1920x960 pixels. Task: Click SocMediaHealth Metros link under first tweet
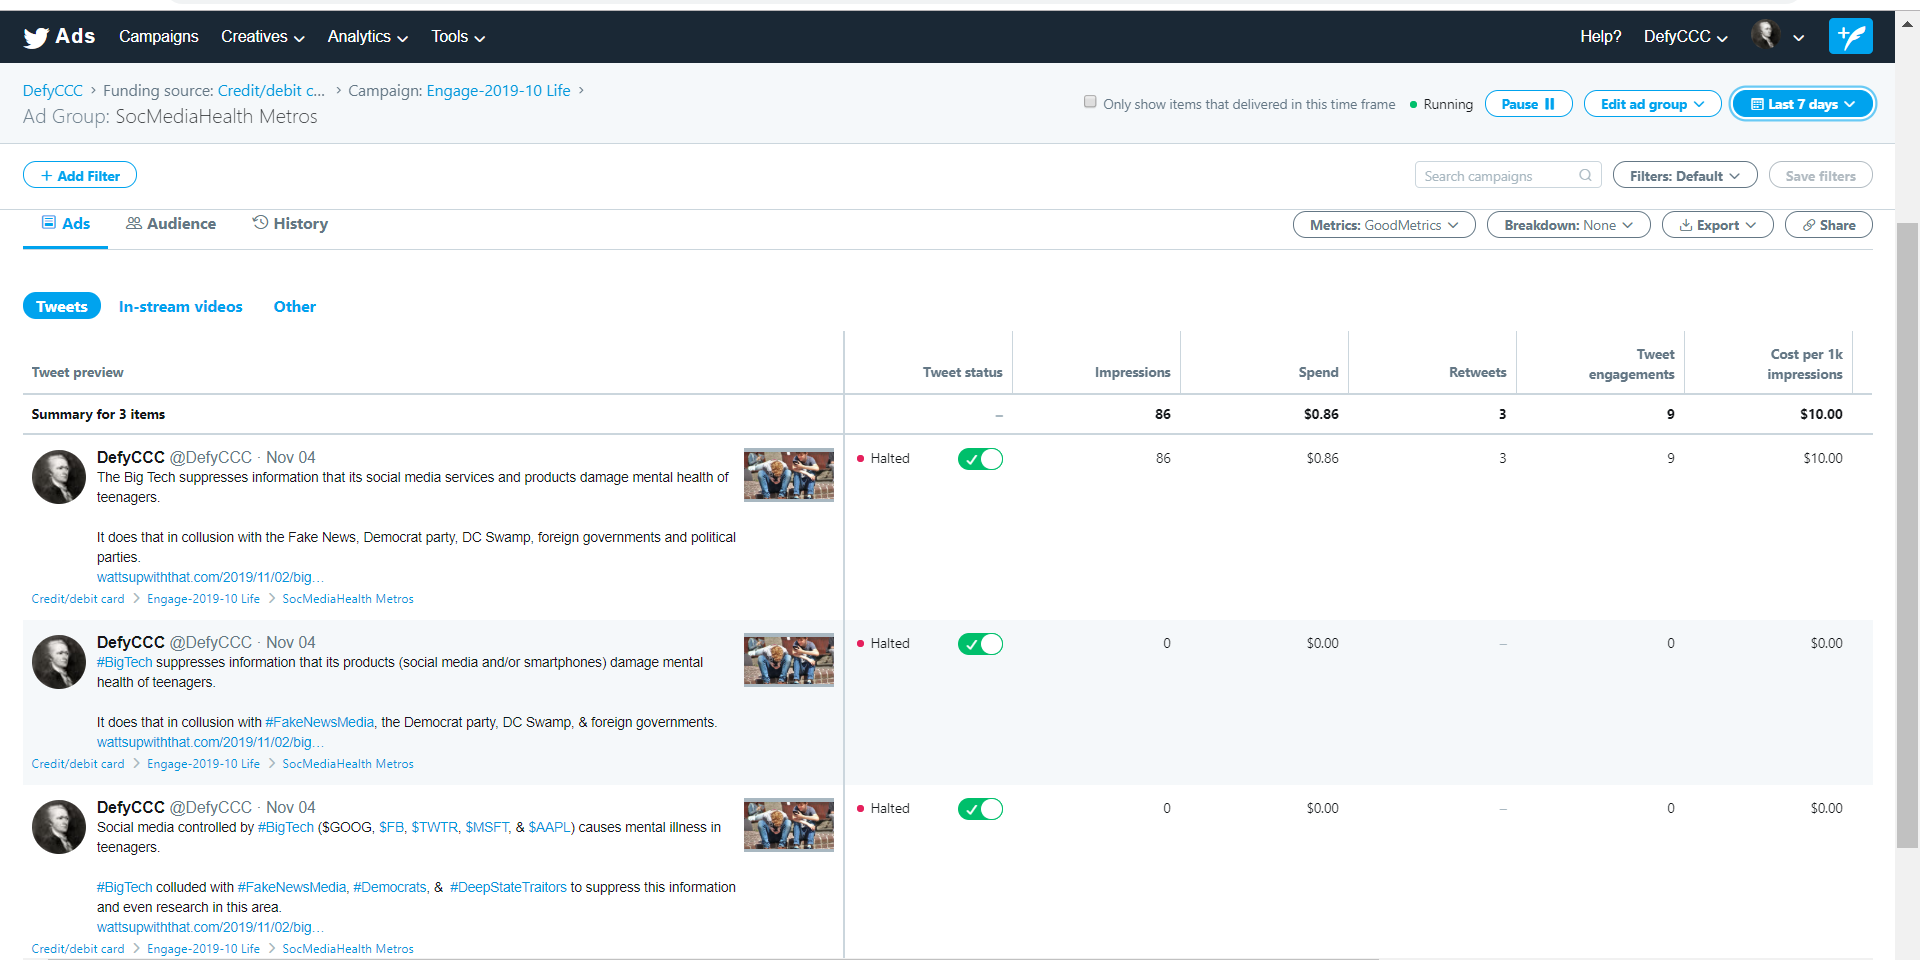348,599
